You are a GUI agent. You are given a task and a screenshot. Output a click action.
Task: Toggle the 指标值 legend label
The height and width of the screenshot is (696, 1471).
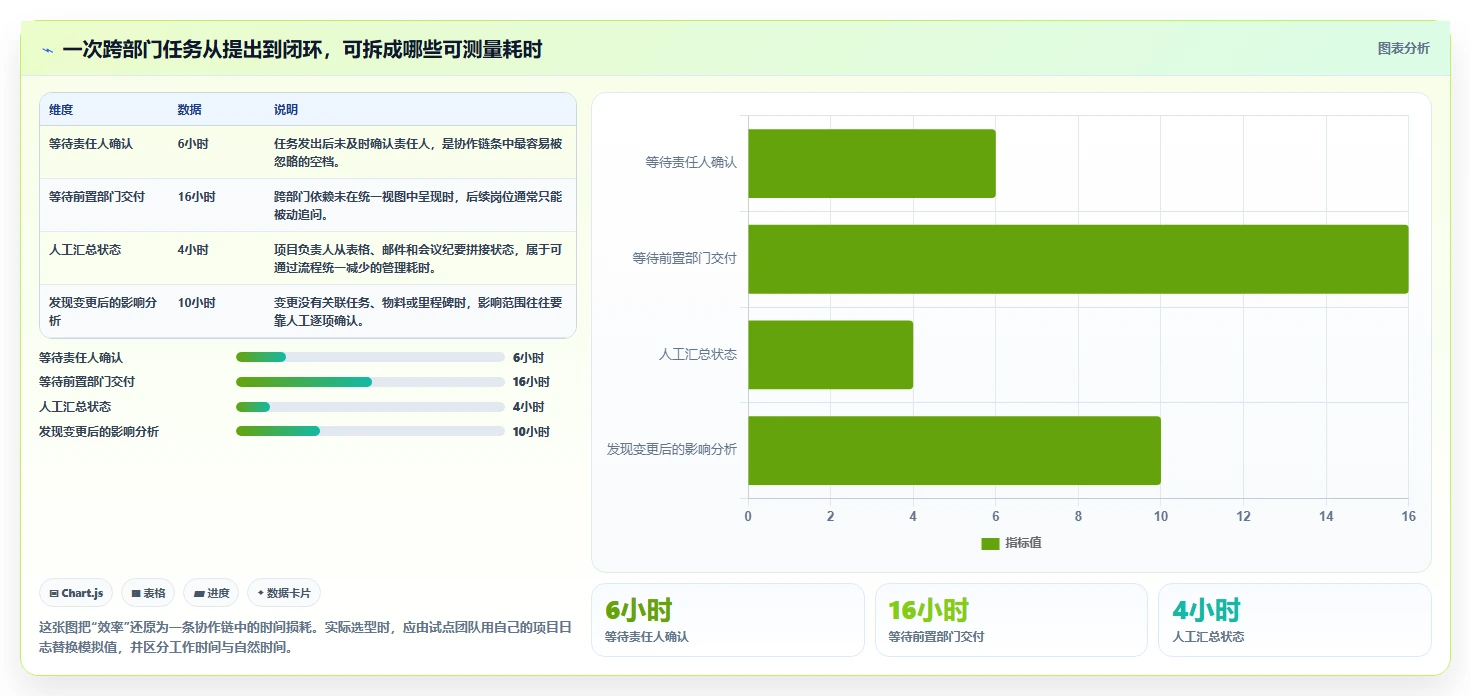[x=1023, y=543]
